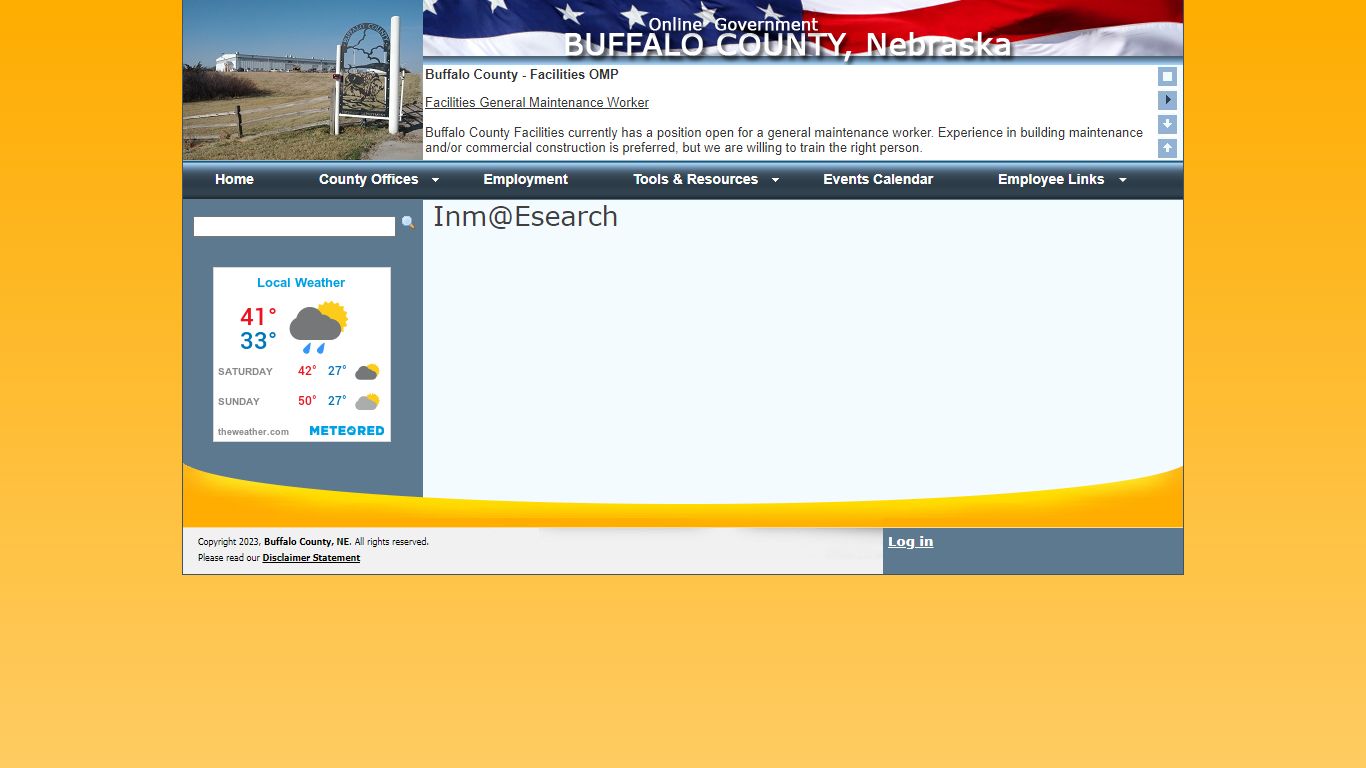Click the ticker down arrow icon

click(x=1167, y=124)
